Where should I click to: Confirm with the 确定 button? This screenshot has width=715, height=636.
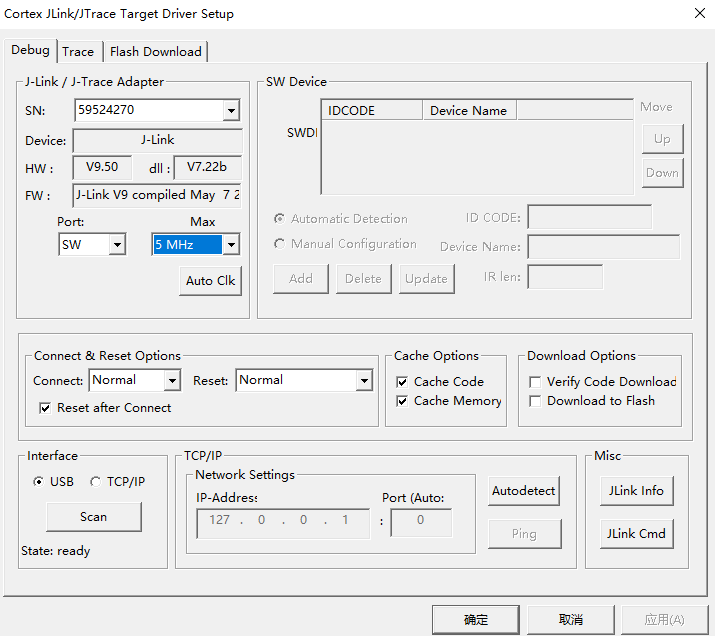tap(476, 620)
